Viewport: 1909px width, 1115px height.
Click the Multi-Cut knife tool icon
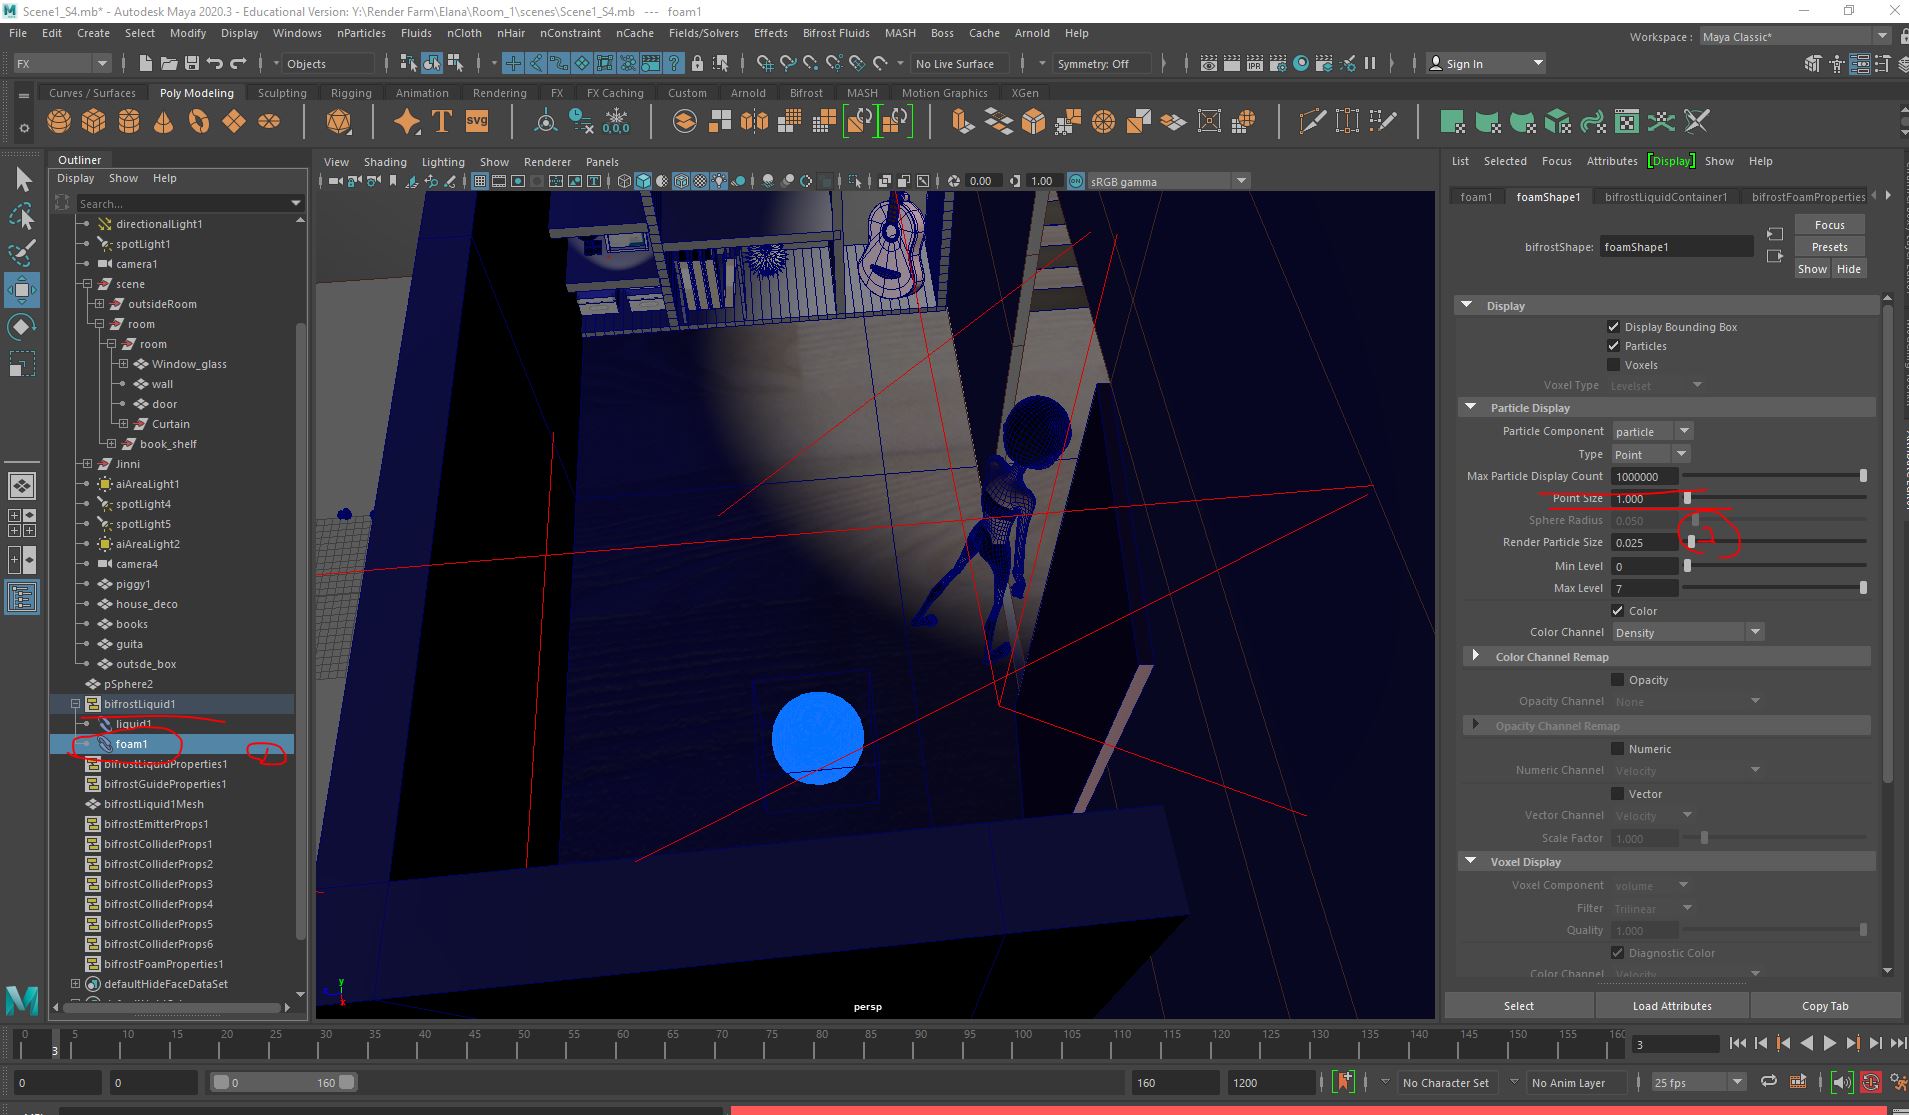tap(1312, 122)
